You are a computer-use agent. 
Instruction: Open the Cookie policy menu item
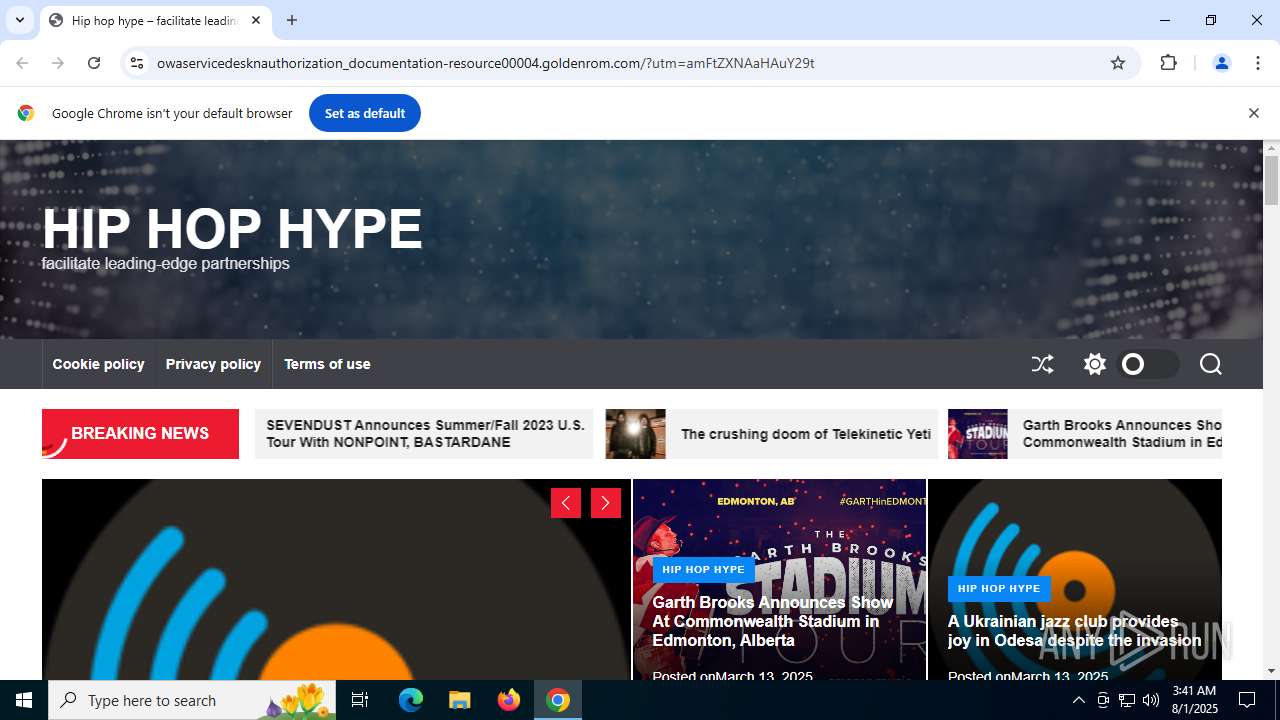point(98,364)
